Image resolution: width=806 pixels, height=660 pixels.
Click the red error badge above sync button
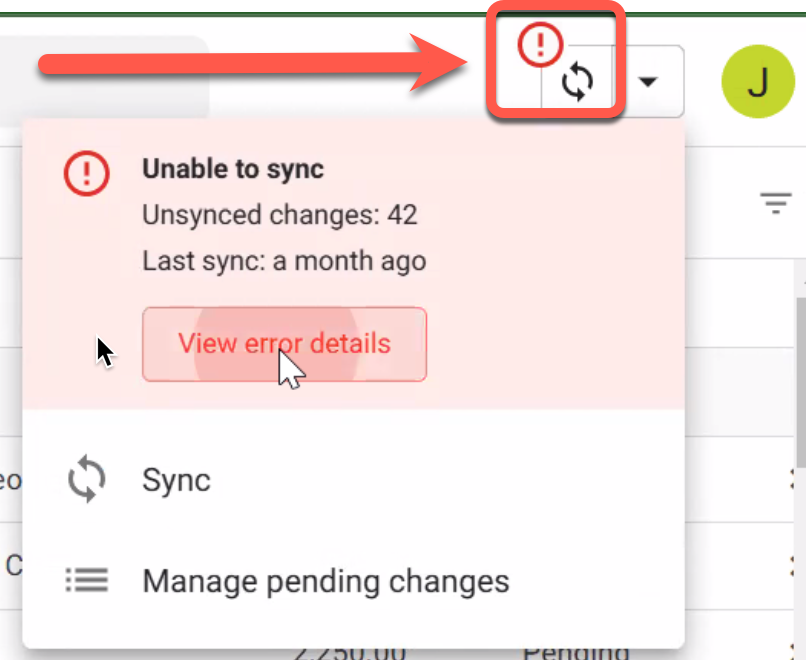(x=540, y=45)
